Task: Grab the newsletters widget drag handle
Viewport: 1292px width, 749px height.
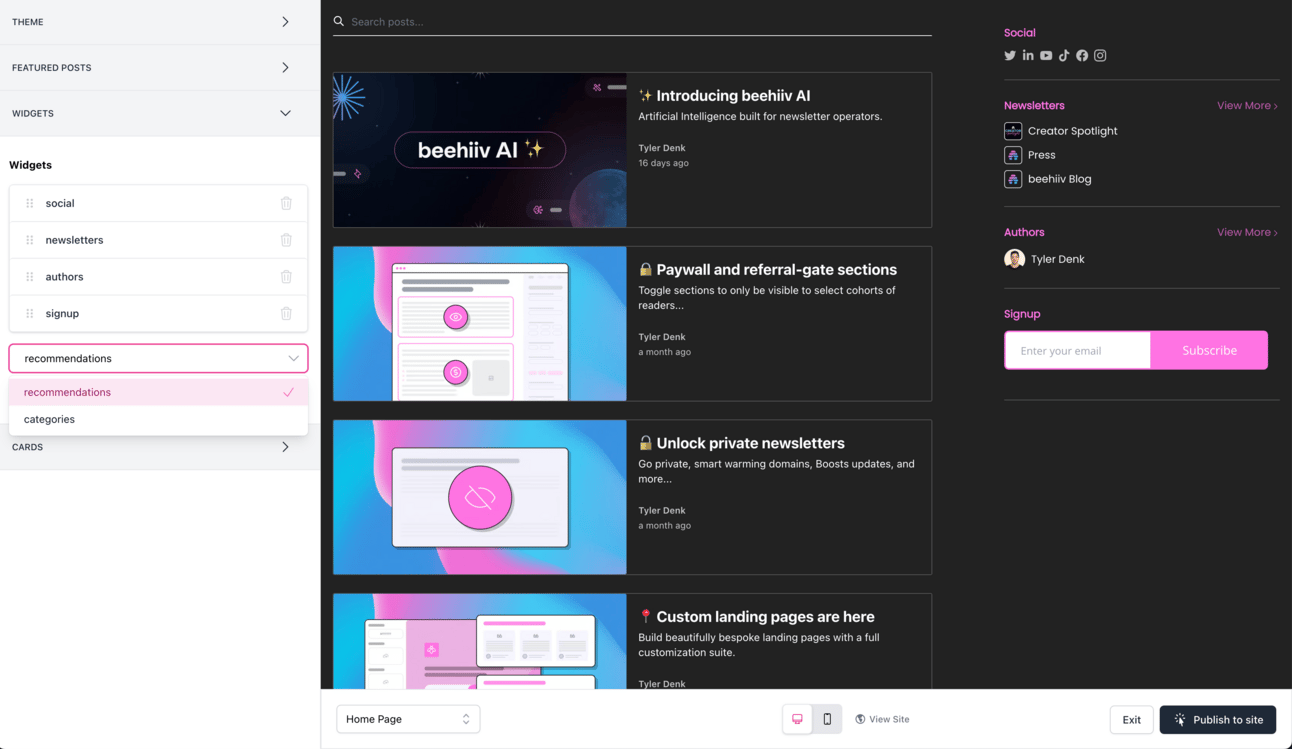Action: coord(30,240)
